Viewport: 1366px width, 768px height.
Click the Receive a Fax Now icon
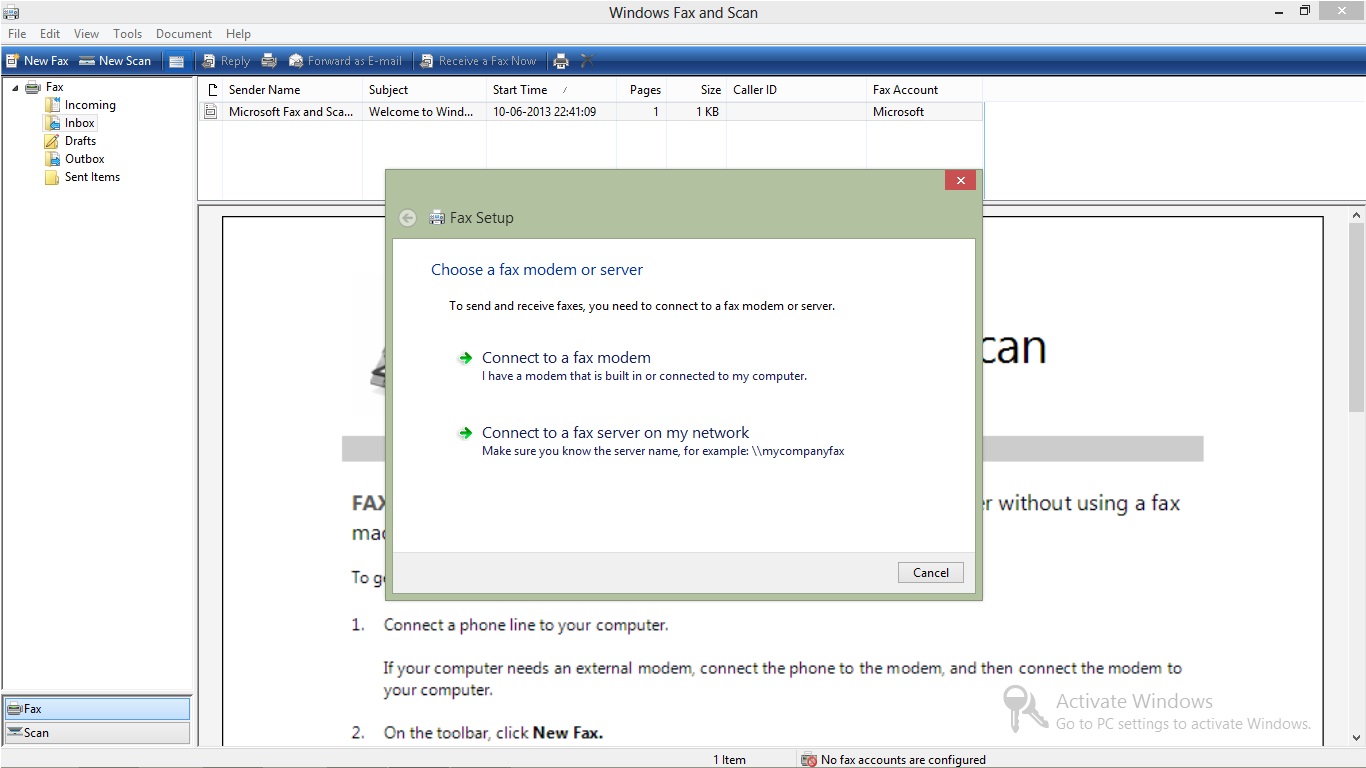click(477, 60)
